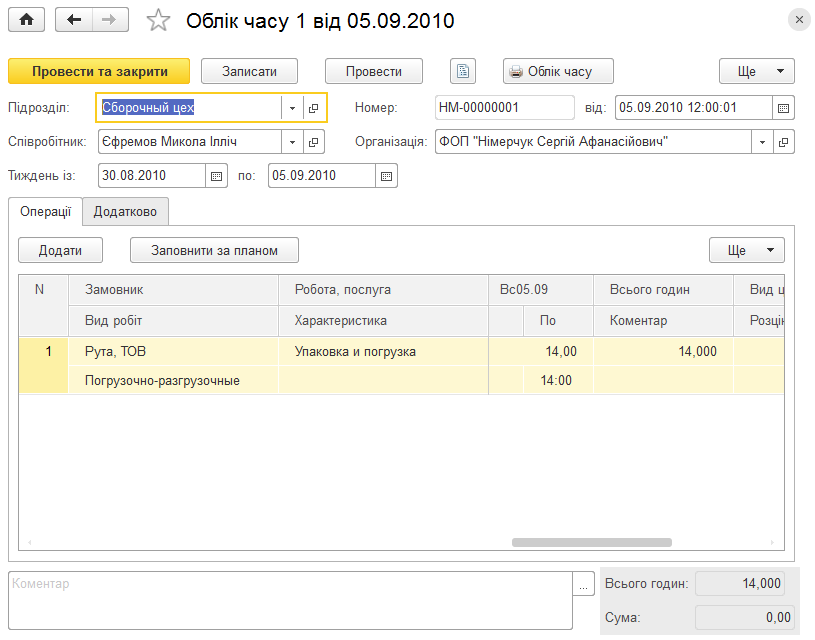Image resolution: width=815 pixels, height=640 pixels.
Task: Open the document report icon button
Action: coord(463,71)
